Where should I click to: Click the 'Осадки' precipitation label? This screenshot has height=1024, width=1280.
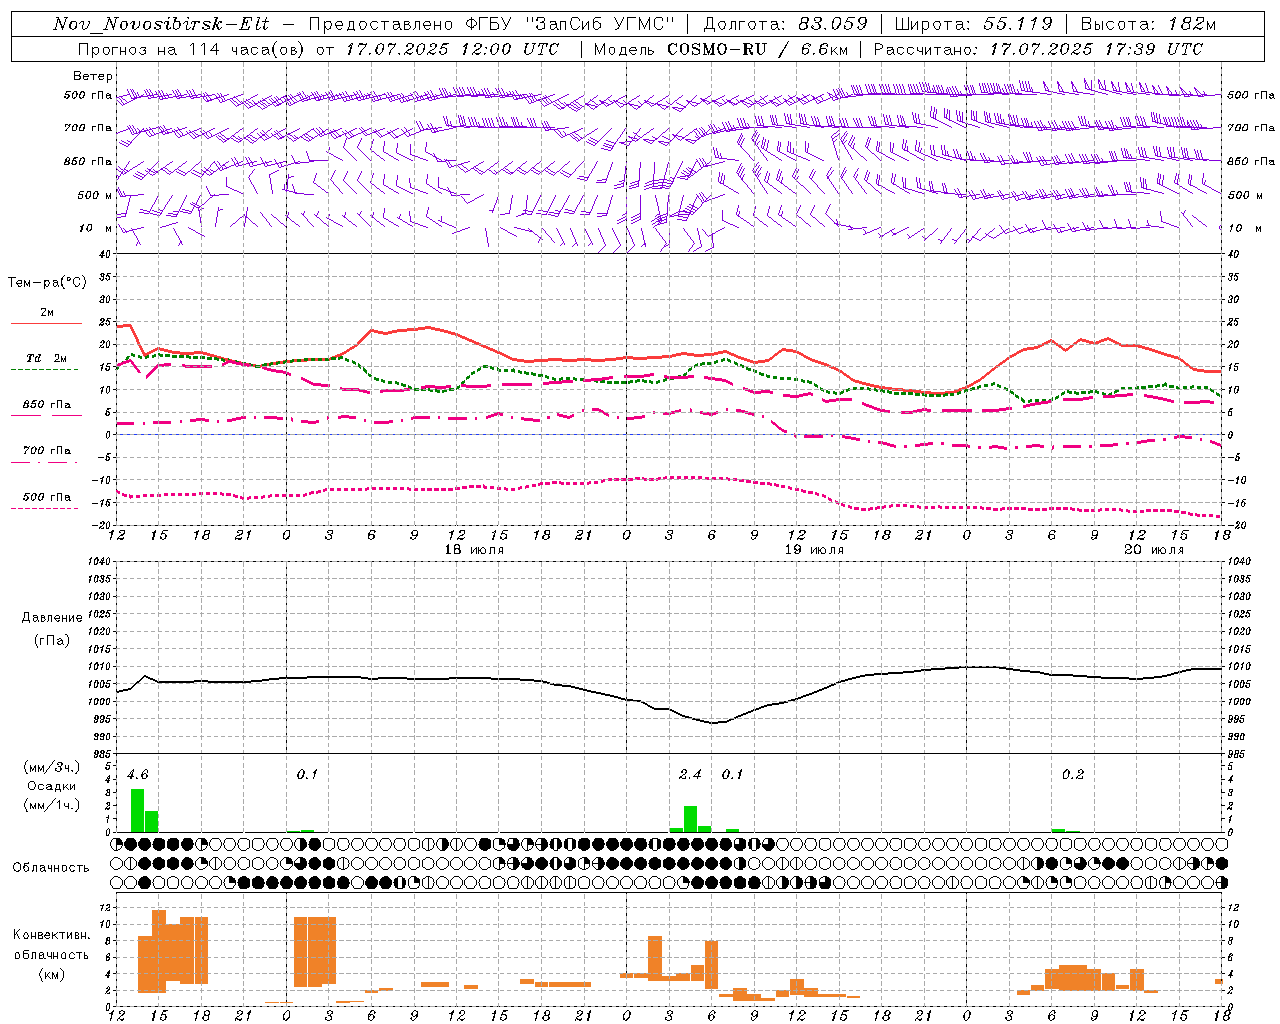51,786
